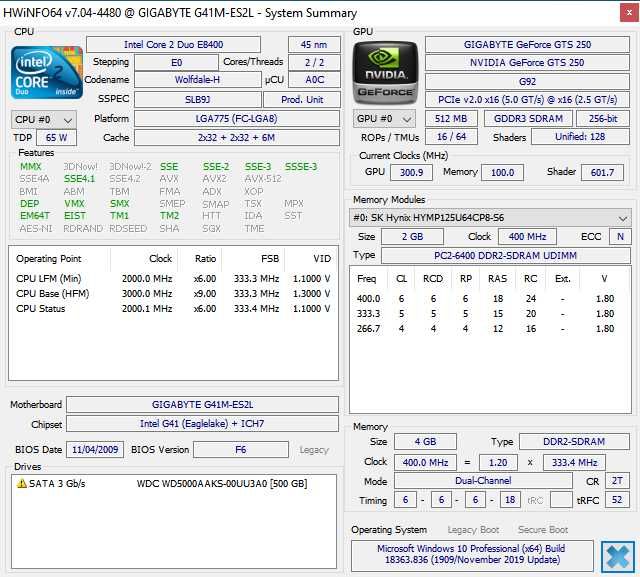Click the Intel G41 (Eaglelake) + ICH7 chipset field

[x=202, y=424]
